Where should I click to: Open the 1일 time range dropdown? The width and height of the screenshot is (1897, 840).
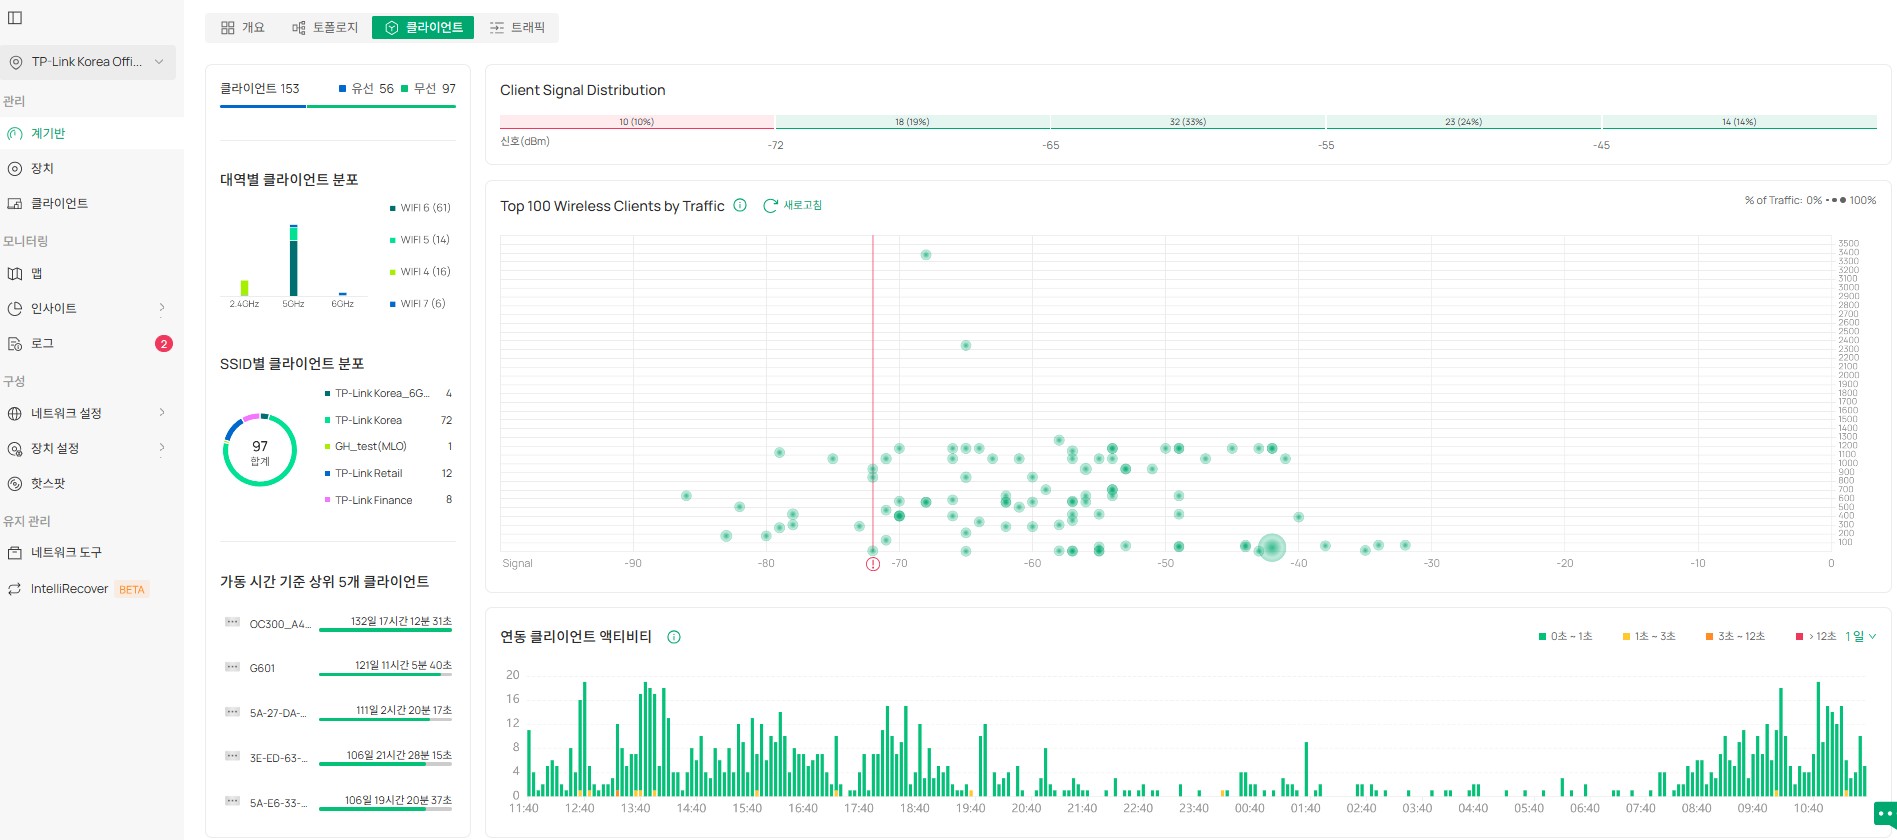(x=1860, y=636)
